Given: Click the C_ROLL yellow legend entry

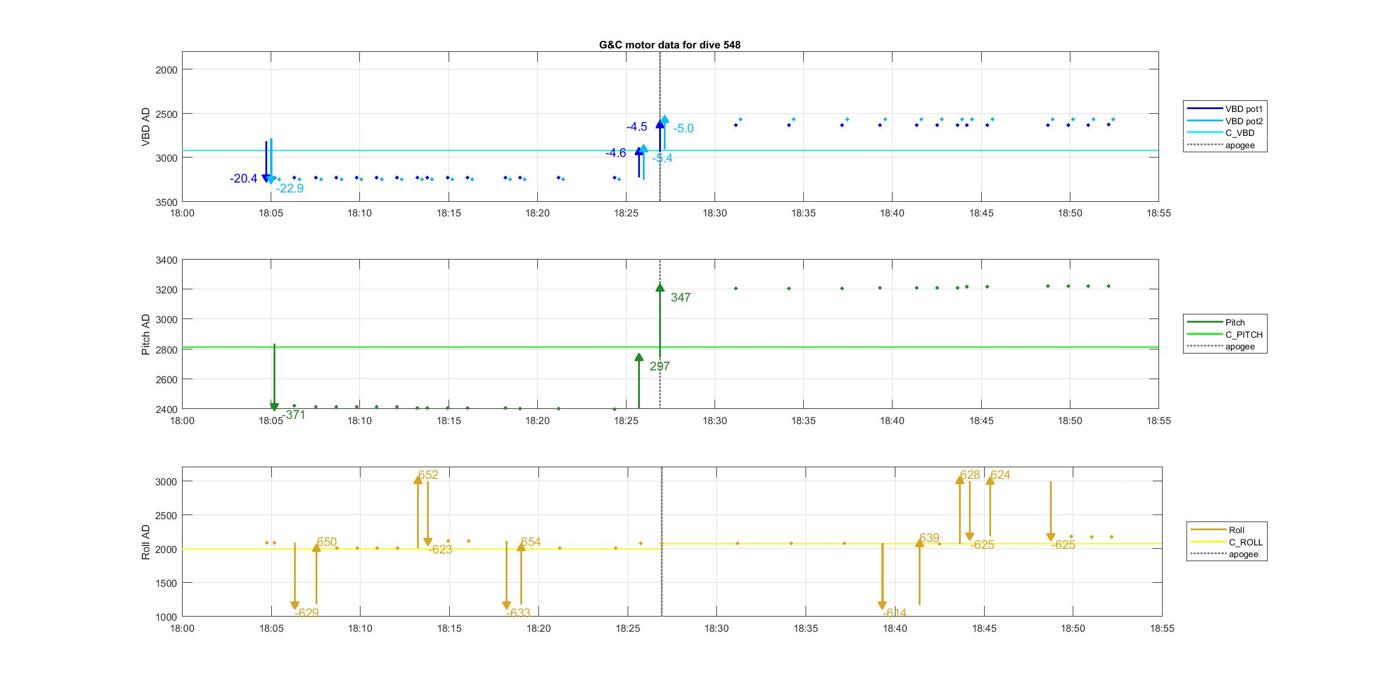Looking at the screenshot, I should [1245, 542].
